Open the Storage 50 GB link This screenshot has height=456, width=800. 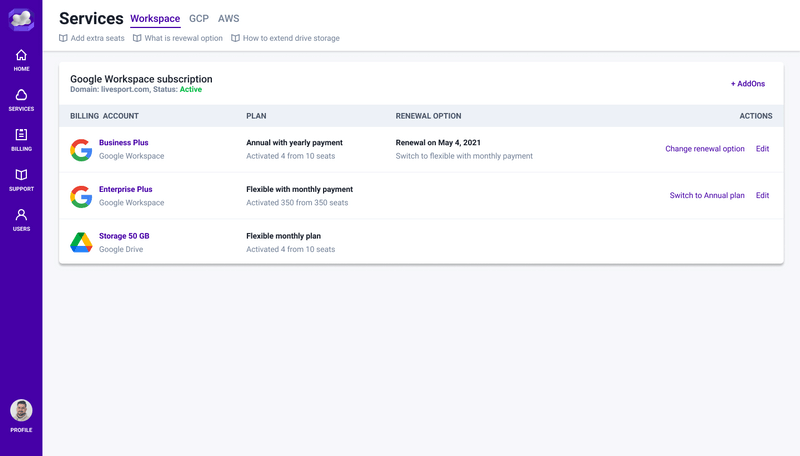coord(124,236)
